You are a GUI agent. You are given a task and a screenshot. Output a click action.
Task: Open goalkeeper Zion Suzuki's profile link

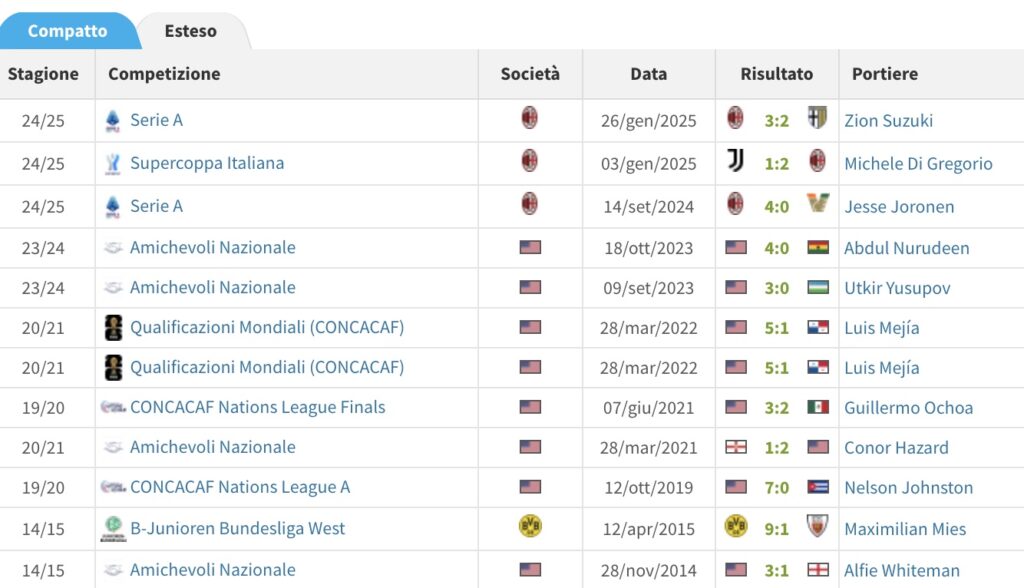point(888,120)
